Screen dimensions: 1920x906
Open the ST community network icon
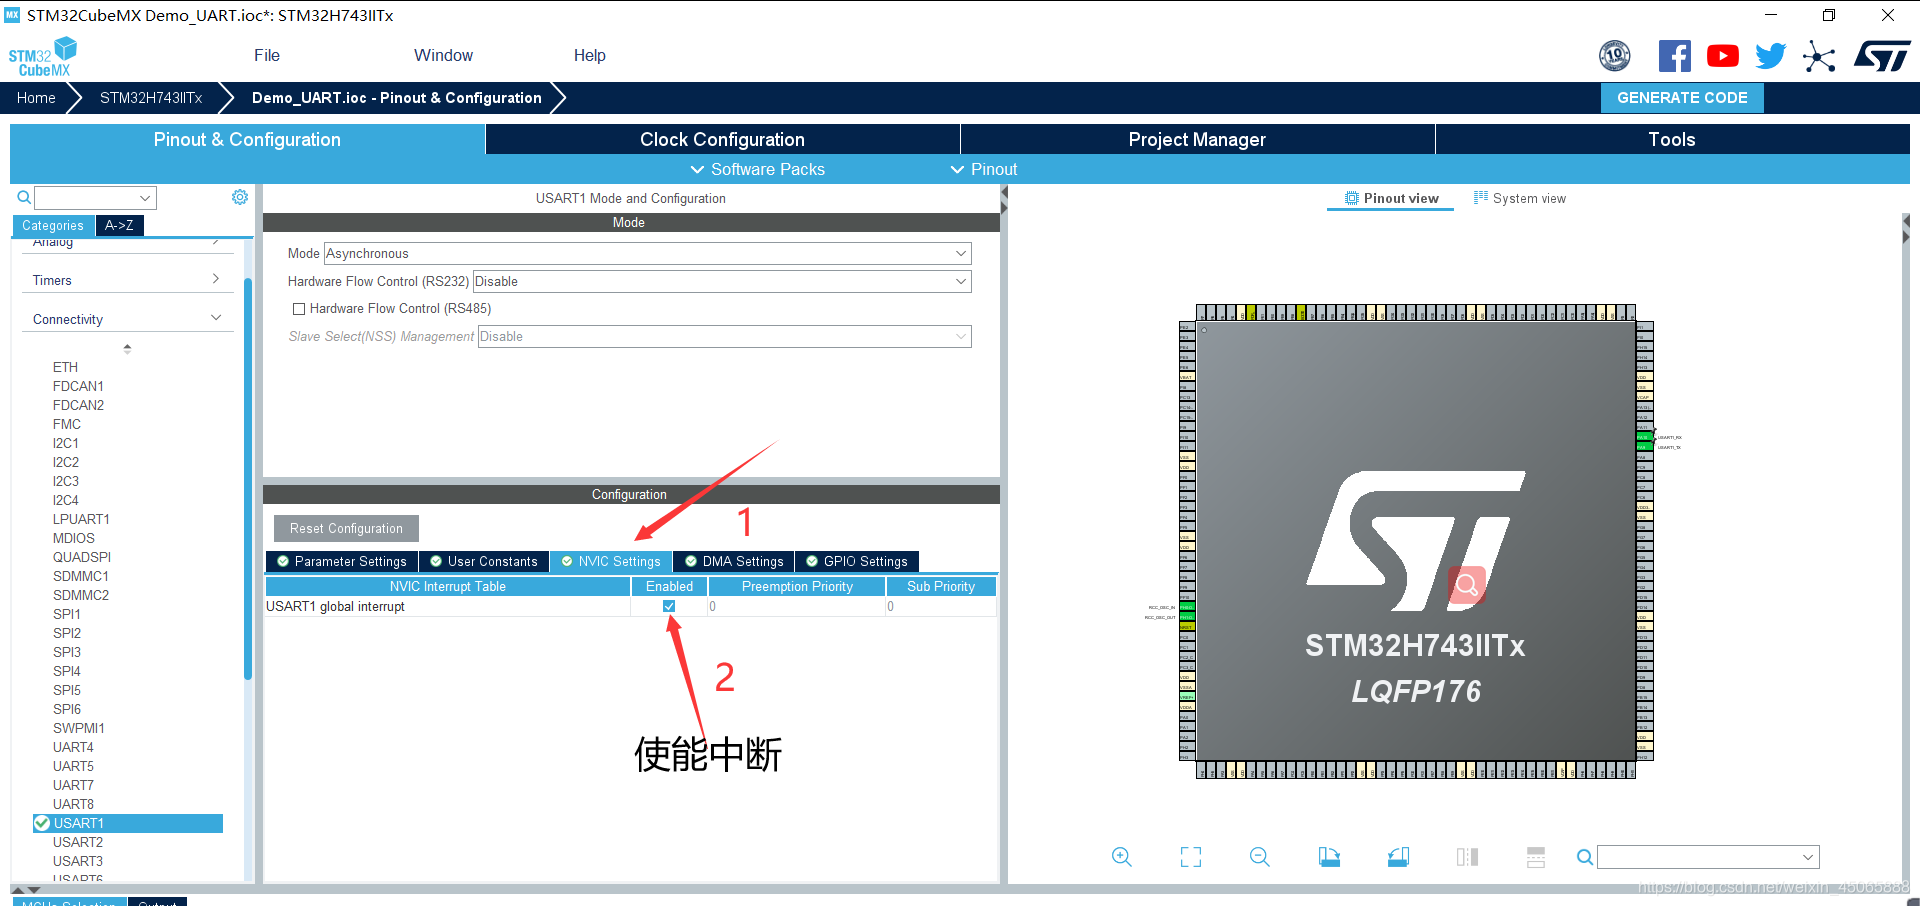1819,56
